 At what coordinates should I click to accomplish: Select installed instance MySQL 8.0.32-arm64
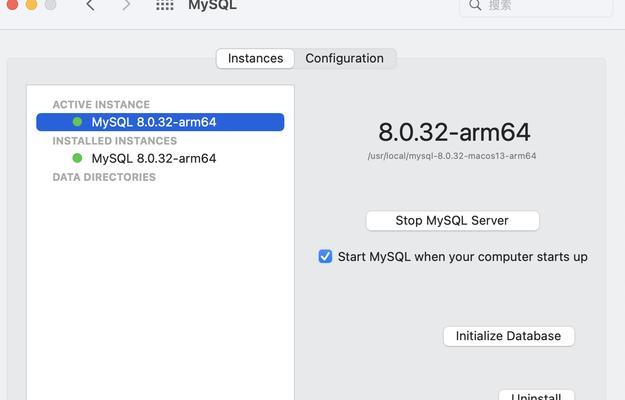[160, 159]
